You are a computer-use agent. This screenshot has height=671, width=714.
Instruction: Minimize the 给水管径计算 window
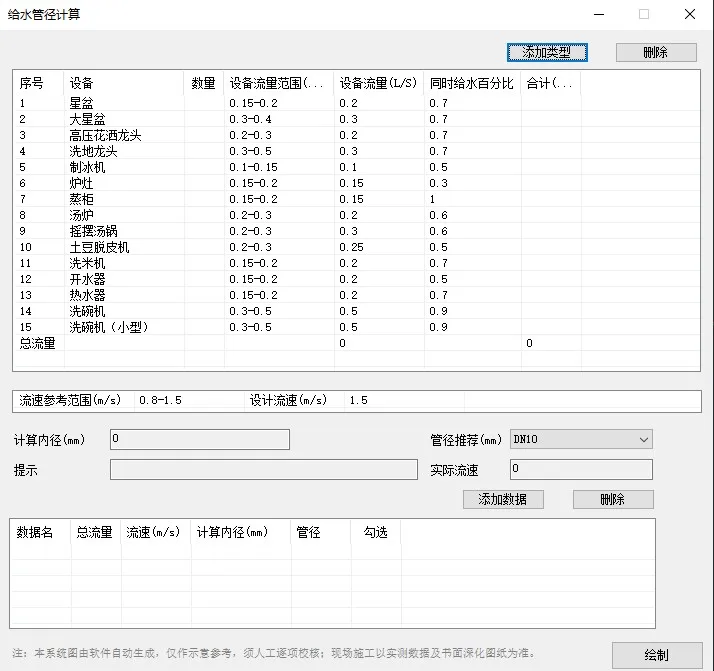pos(599,14)
